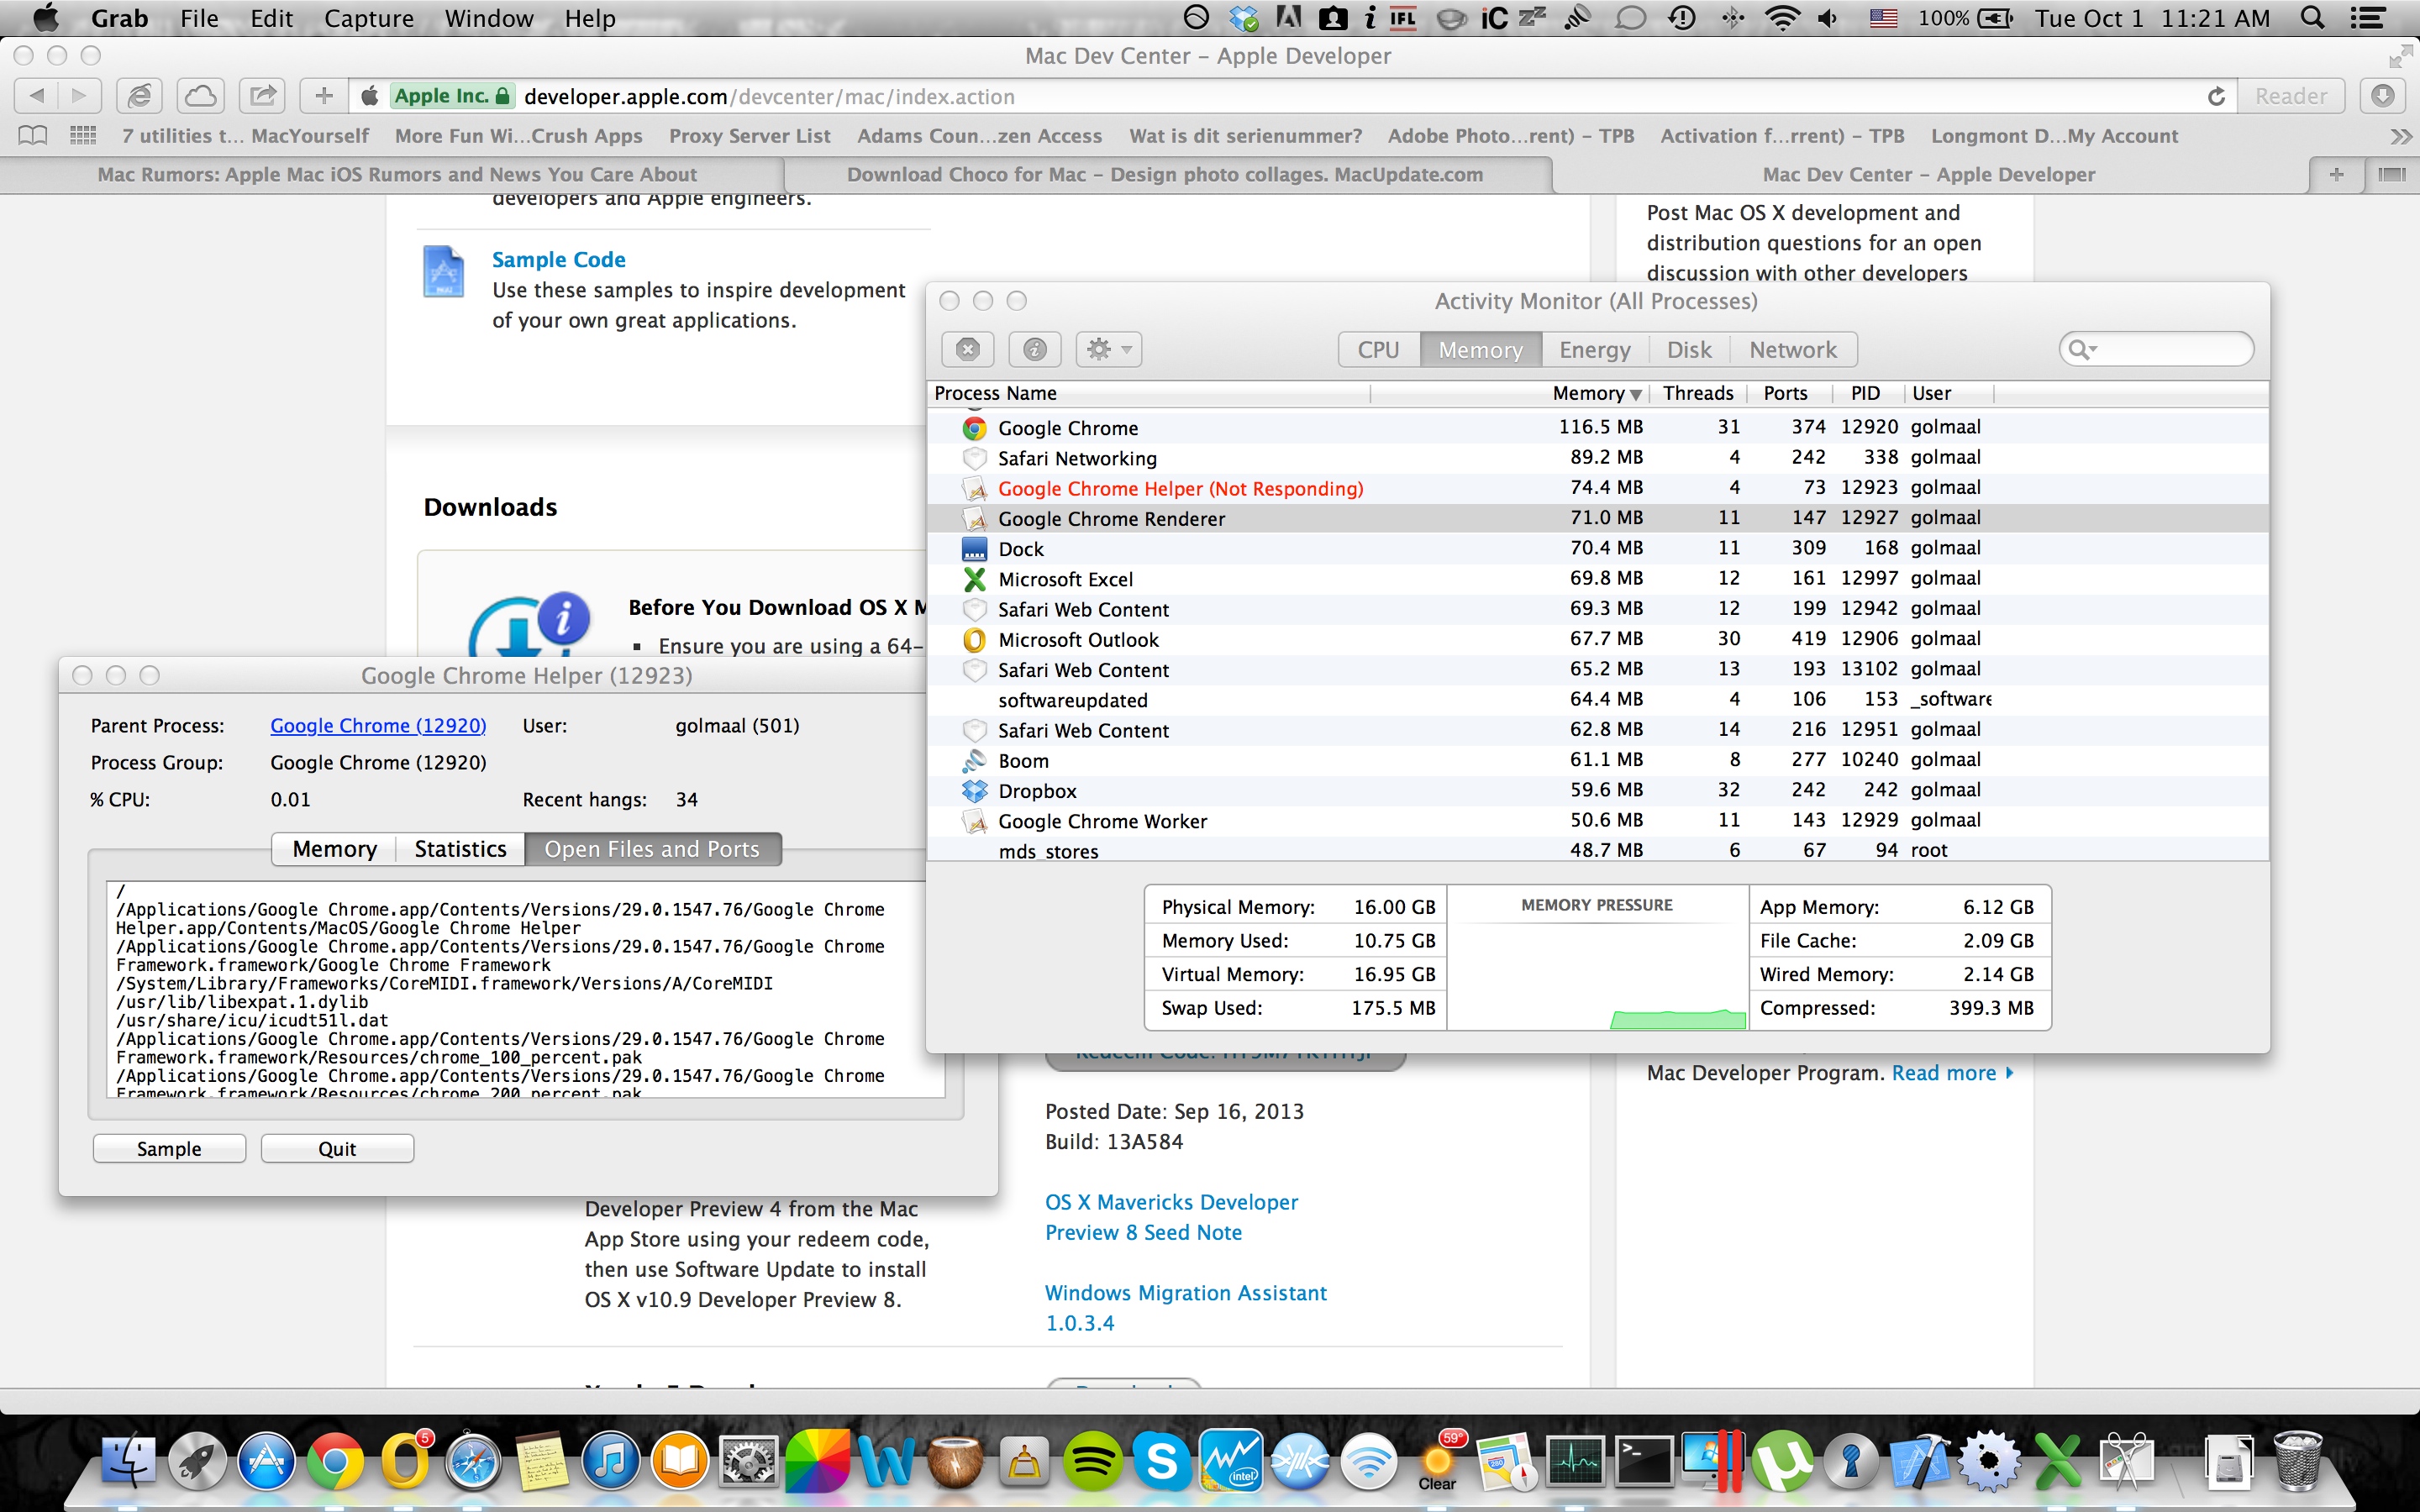Open parent process link Google Chrome (12920)
2420x1512 pixels.
[x=378, y=726]
